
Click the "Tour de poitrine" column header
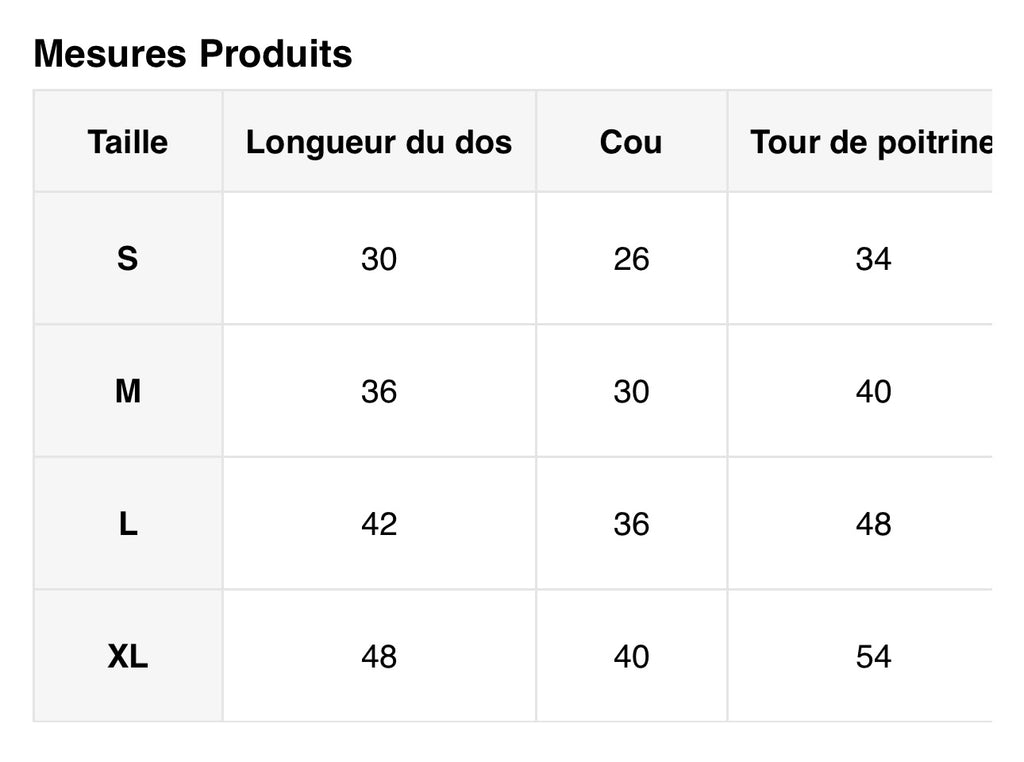coord(871,142)
